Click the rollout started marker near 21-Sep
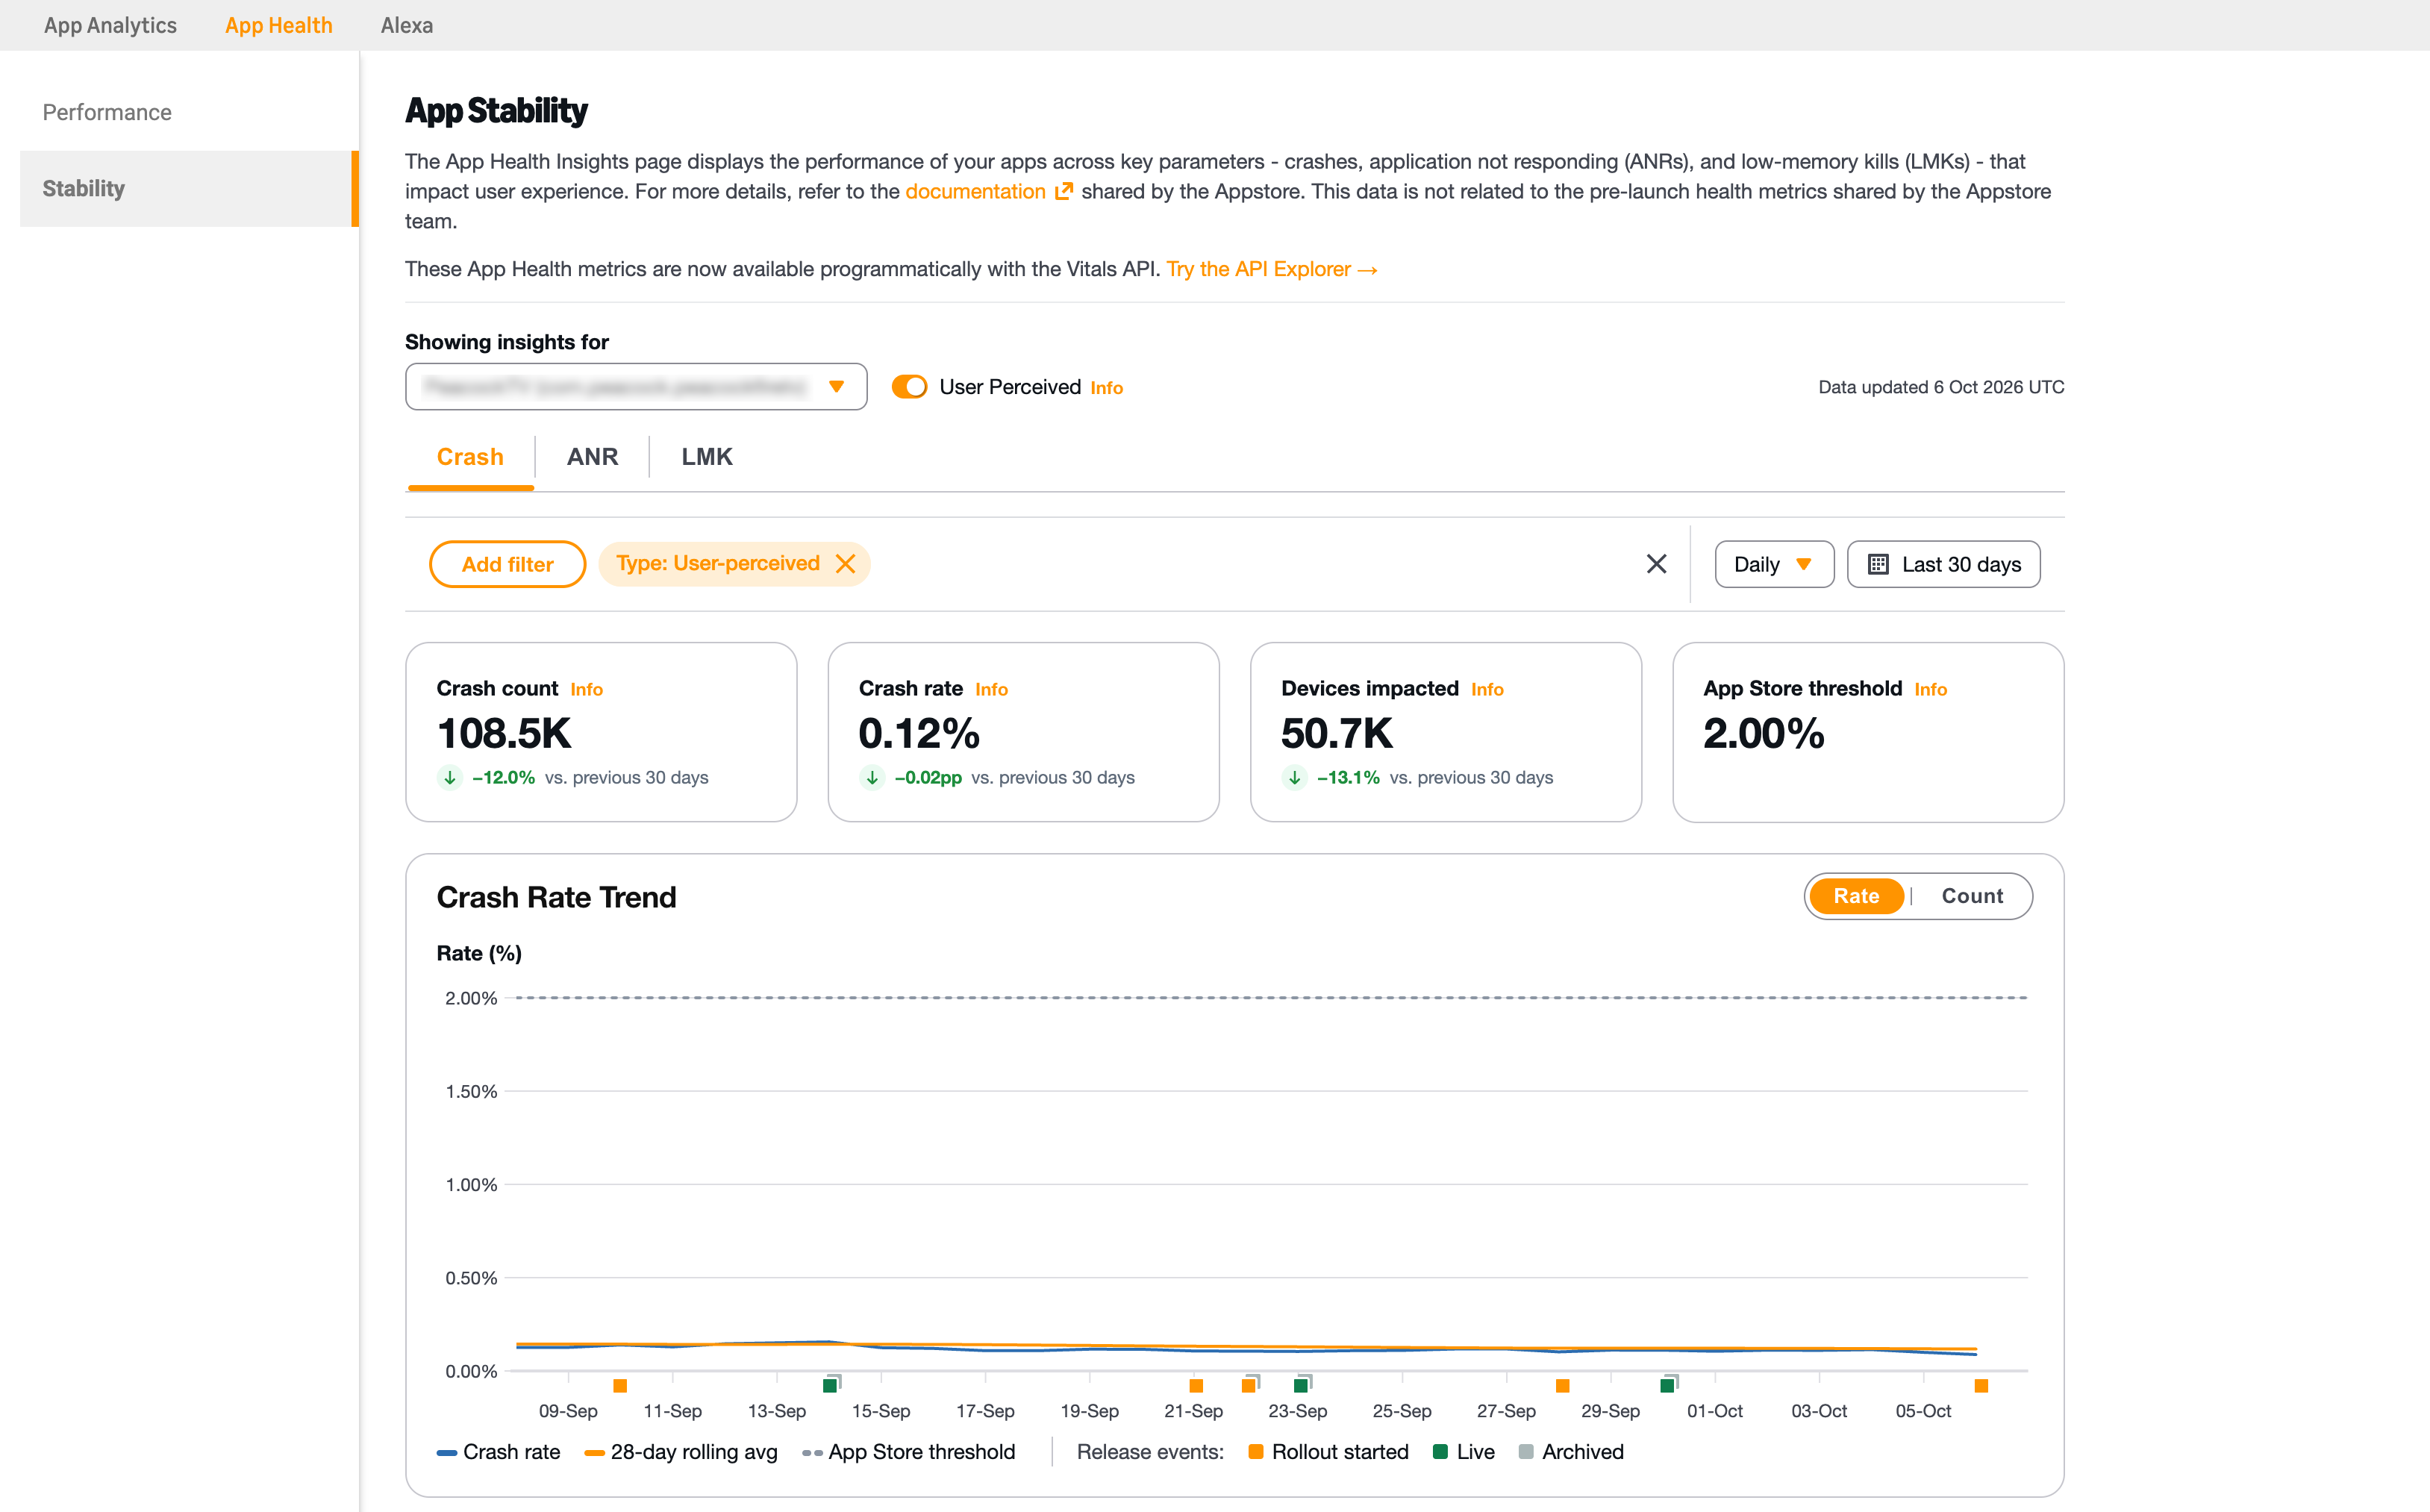 pos(1196,1386)
